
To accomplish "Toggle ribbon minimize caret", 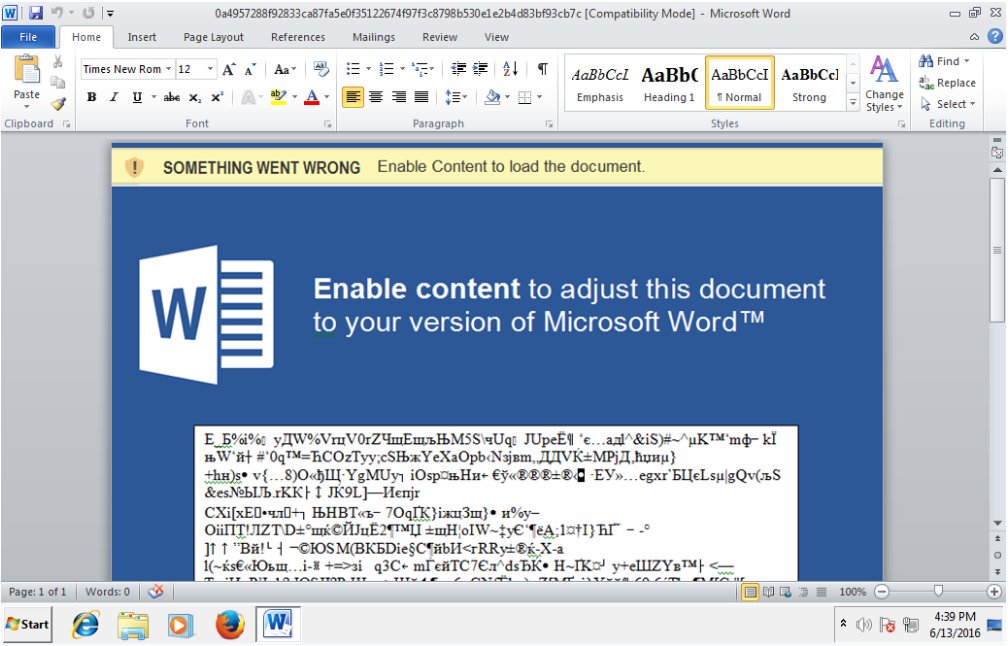I will [975, 37].
